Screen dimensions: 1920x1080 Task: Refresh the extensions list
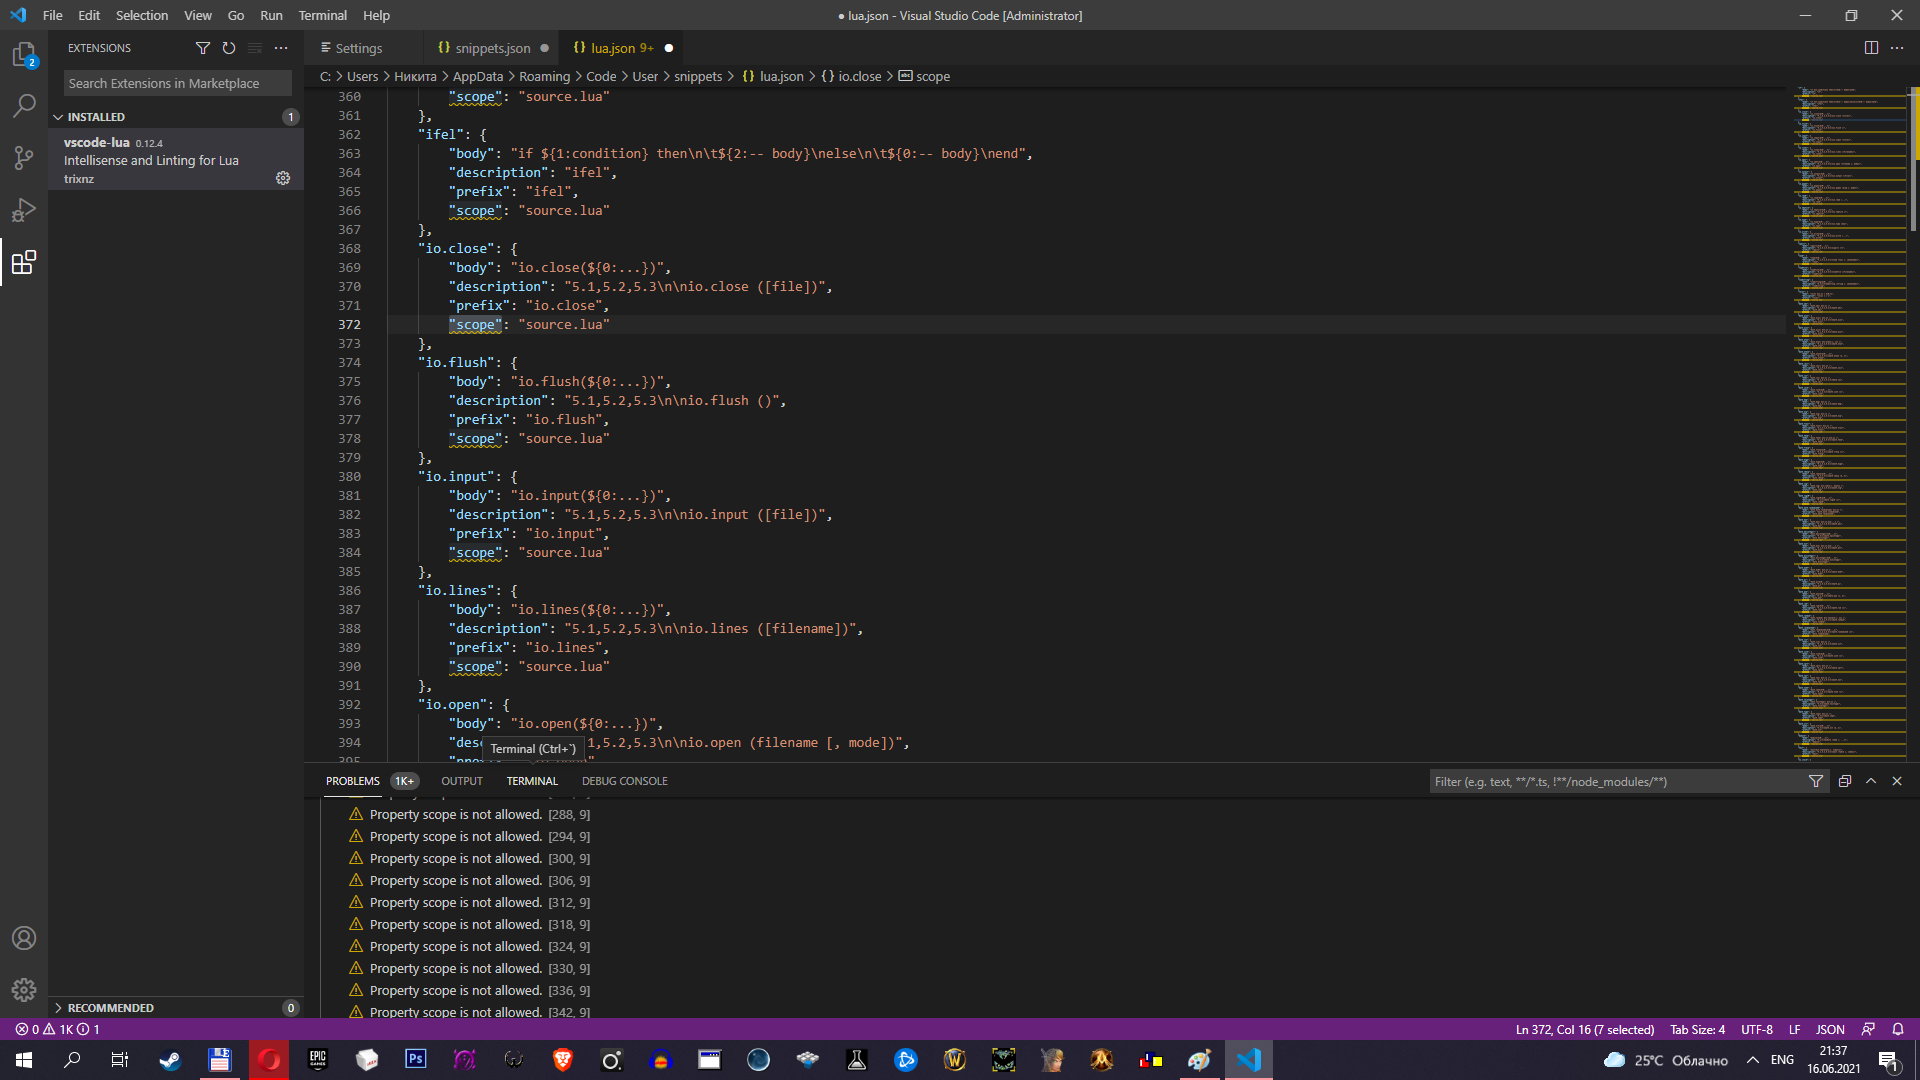tap(229, 48)
